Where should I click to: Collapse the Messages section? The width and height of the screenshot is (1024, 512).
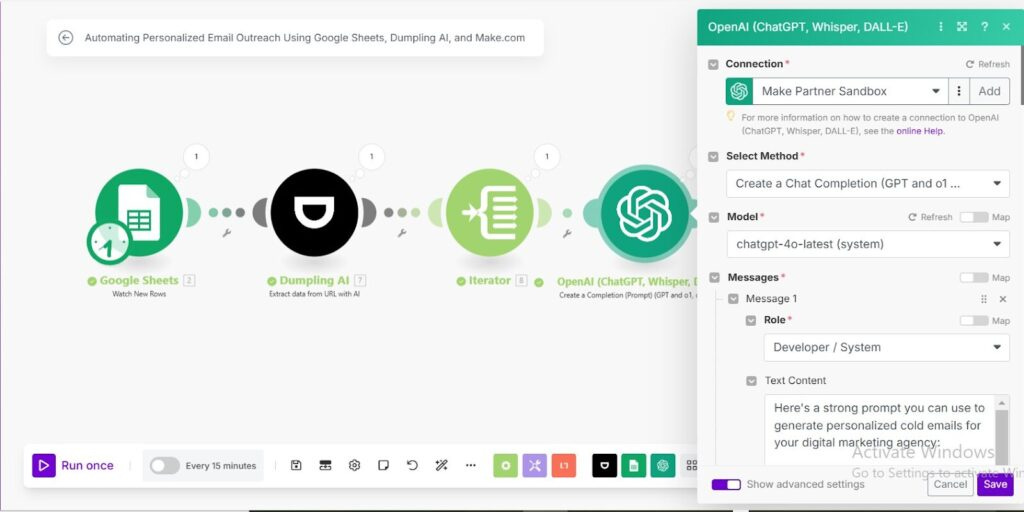714,278
